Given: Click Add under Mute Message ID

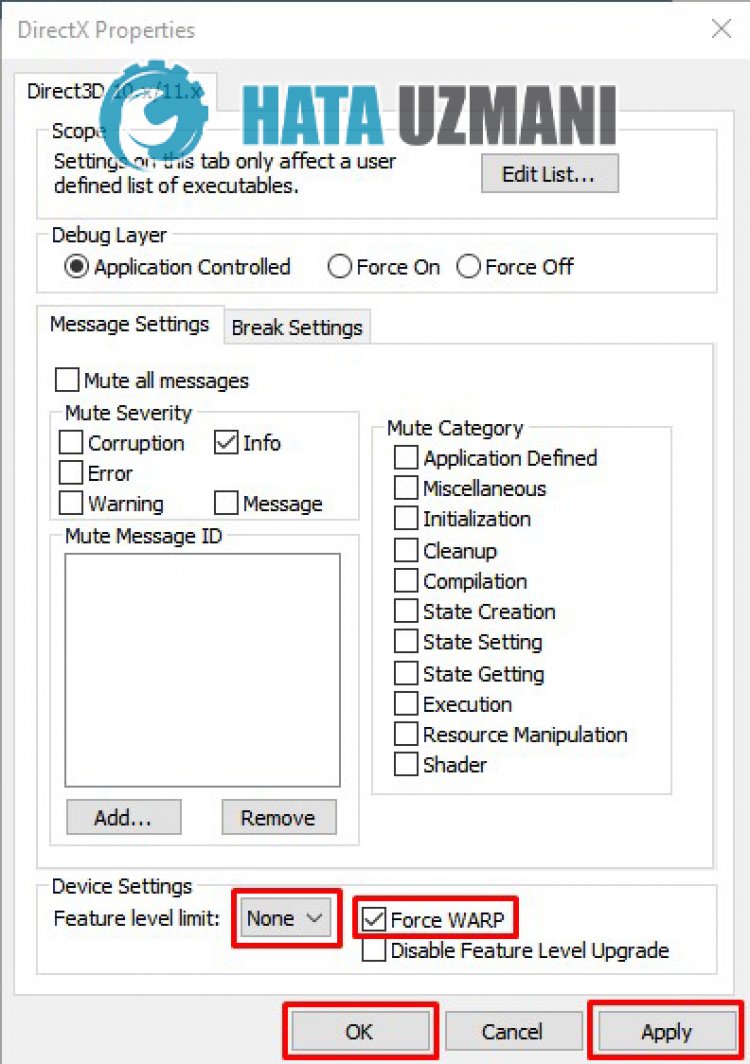Looking at the screenshot, I should (123, 817).
